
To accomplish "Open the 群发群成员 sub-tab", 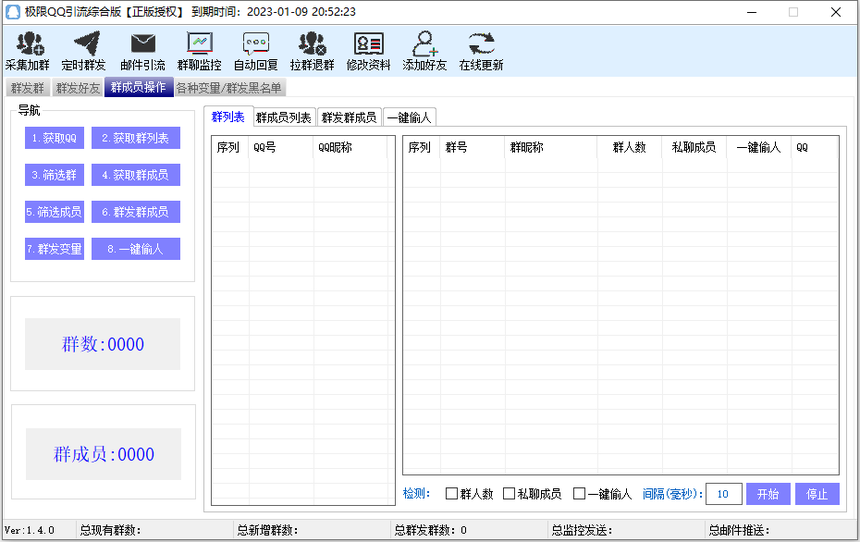I will click(x=349, y=117).
